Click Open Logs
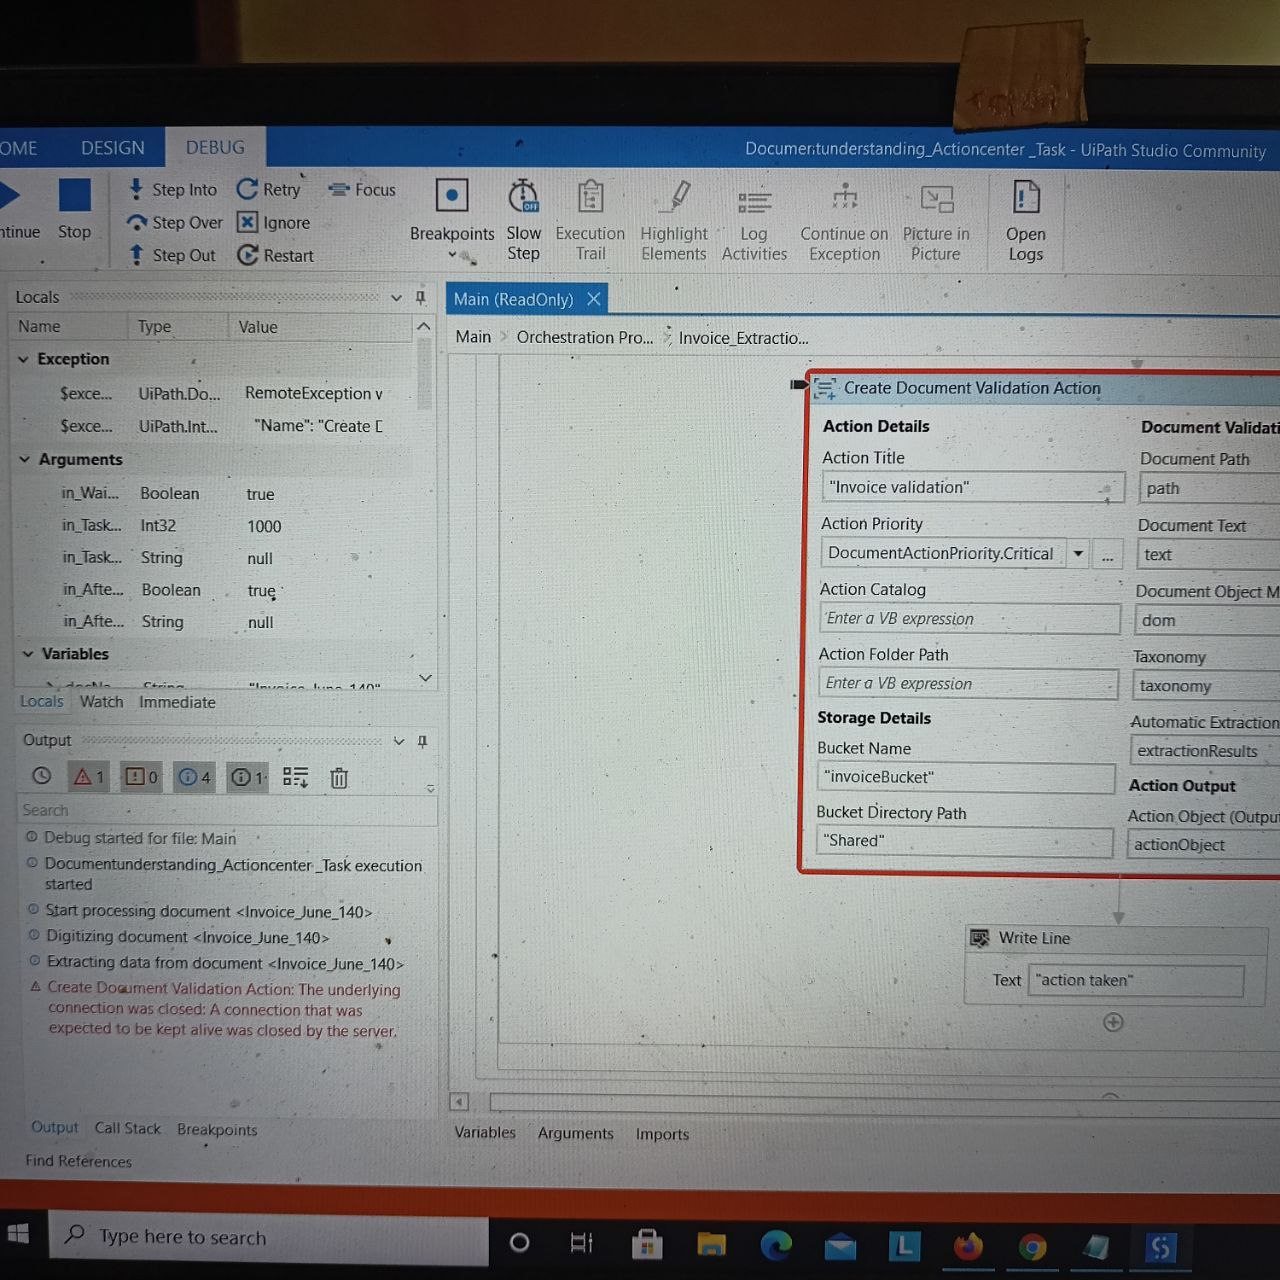 pos(1026,220)
